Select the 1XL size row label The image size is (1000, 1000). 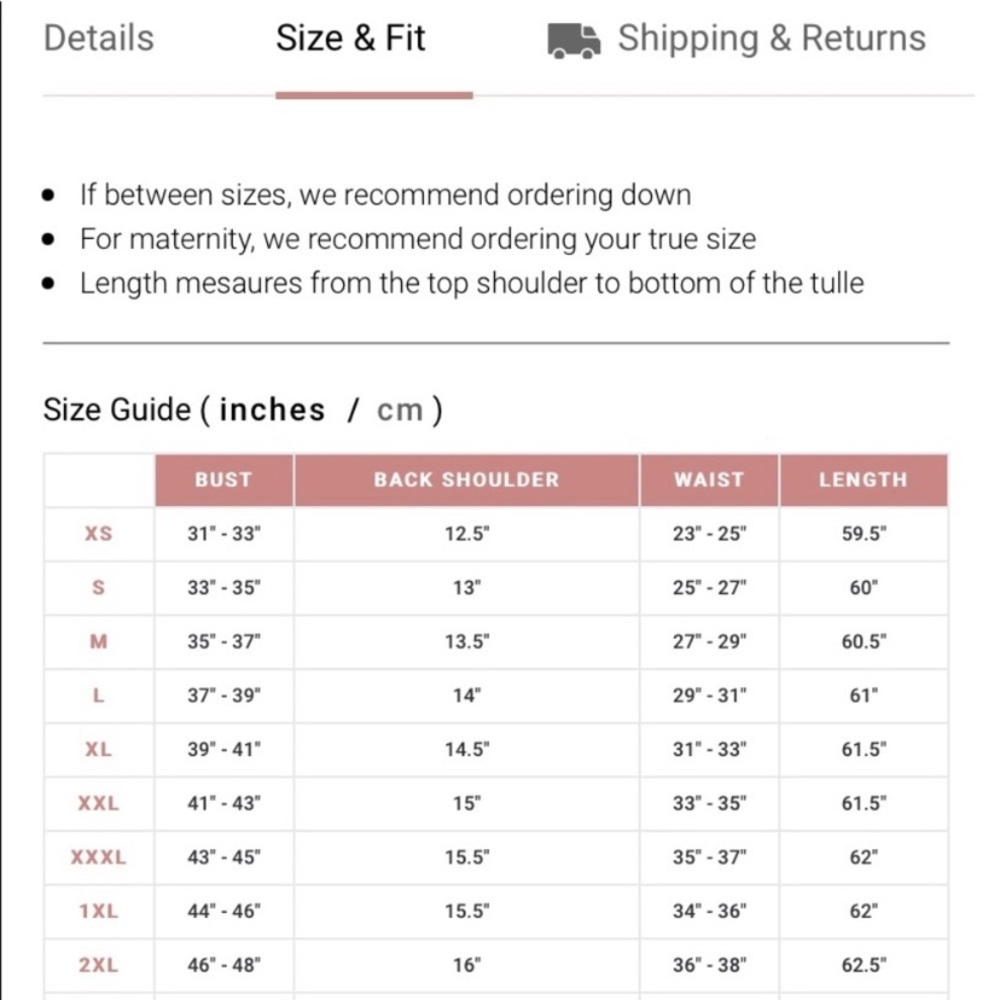tap(98, 911)
